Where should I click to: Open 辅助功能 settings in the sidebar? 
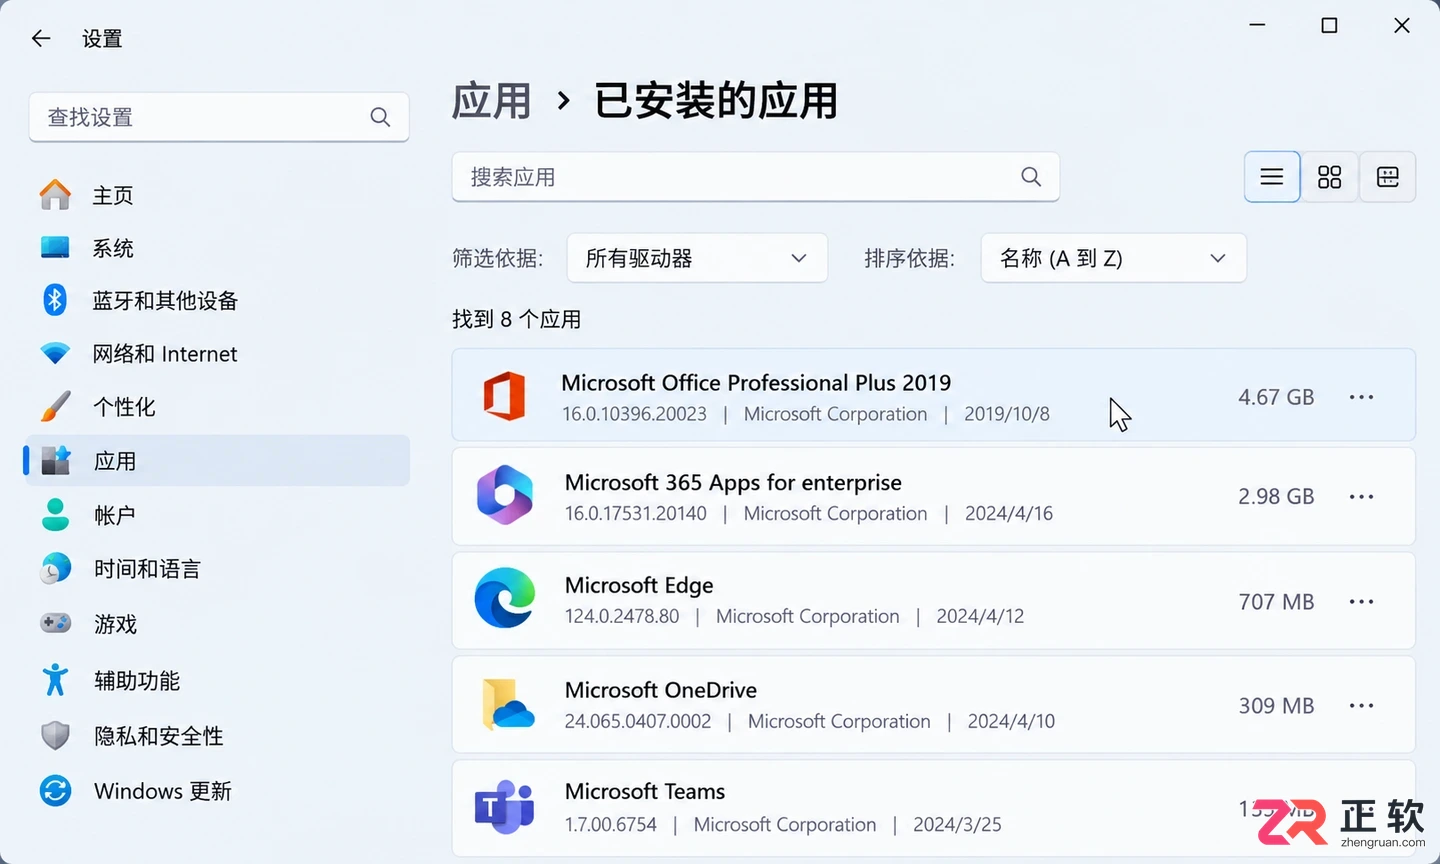(x=219, y=681)
